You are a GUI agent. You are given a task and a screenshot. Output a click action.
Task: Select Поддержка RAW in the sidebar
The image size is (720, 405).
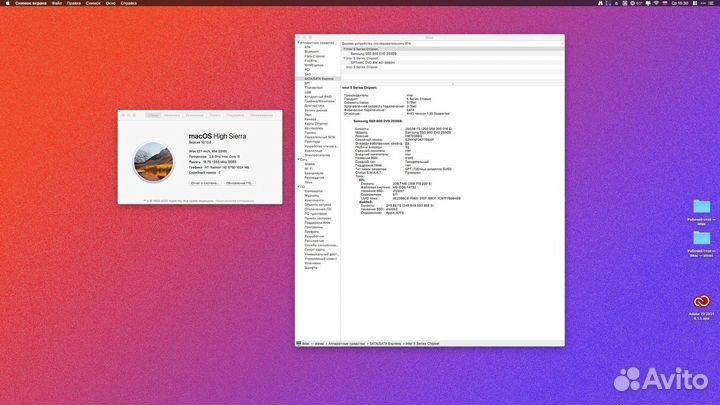[317, 223]
